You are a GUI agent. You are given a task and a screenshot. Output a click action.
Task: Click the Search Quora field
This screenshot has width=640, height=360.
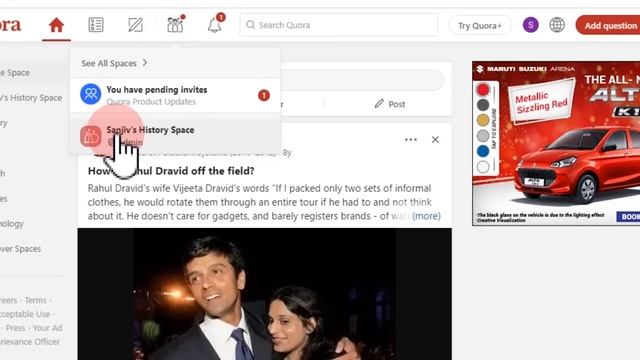point(339,25)
